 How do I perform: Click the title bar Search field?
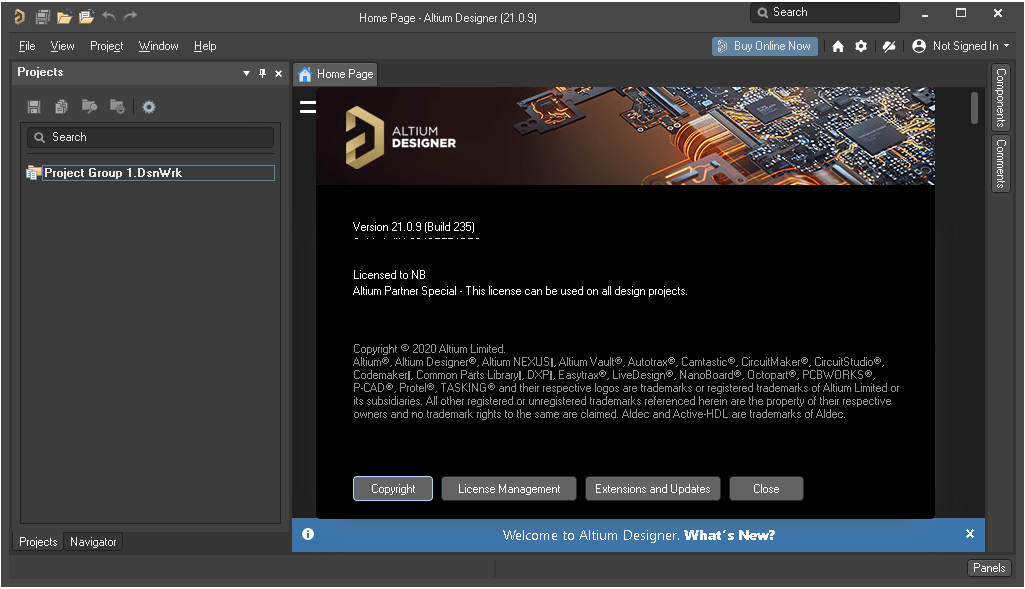click(x=825, y=12)
